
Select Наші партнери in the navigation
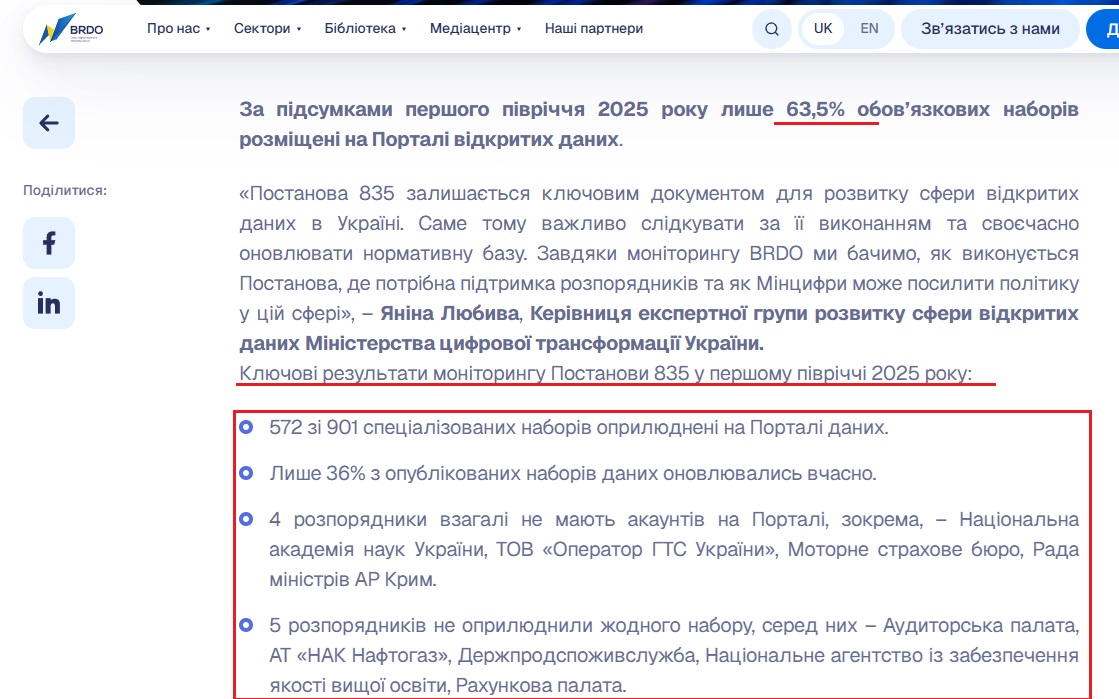593,29
